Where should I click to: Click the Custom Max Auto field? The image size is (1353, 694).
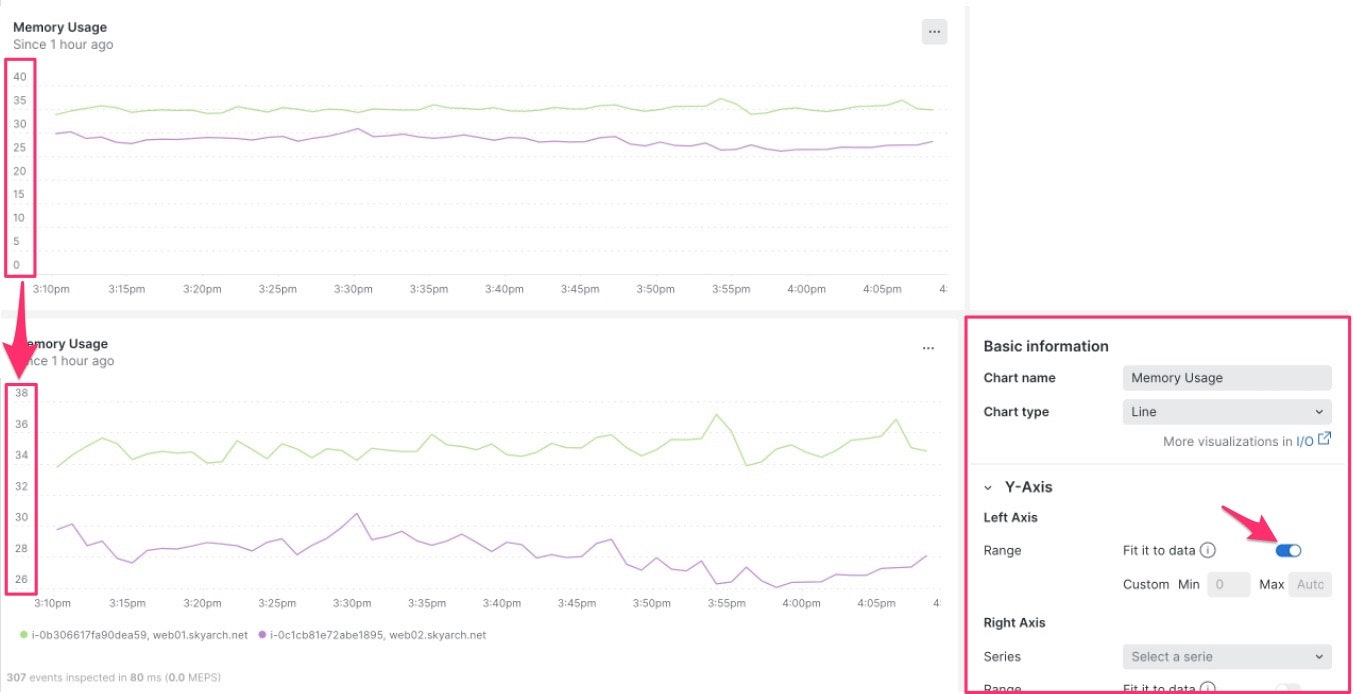click(1310, 584)
